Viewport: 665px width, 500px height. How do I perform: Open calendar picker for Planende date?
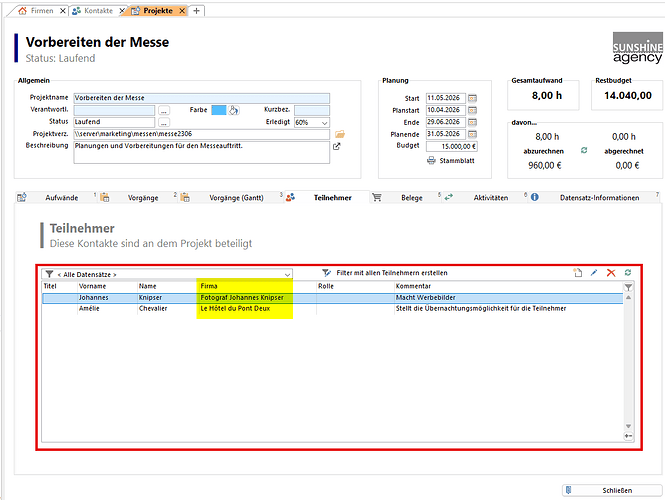472,134
